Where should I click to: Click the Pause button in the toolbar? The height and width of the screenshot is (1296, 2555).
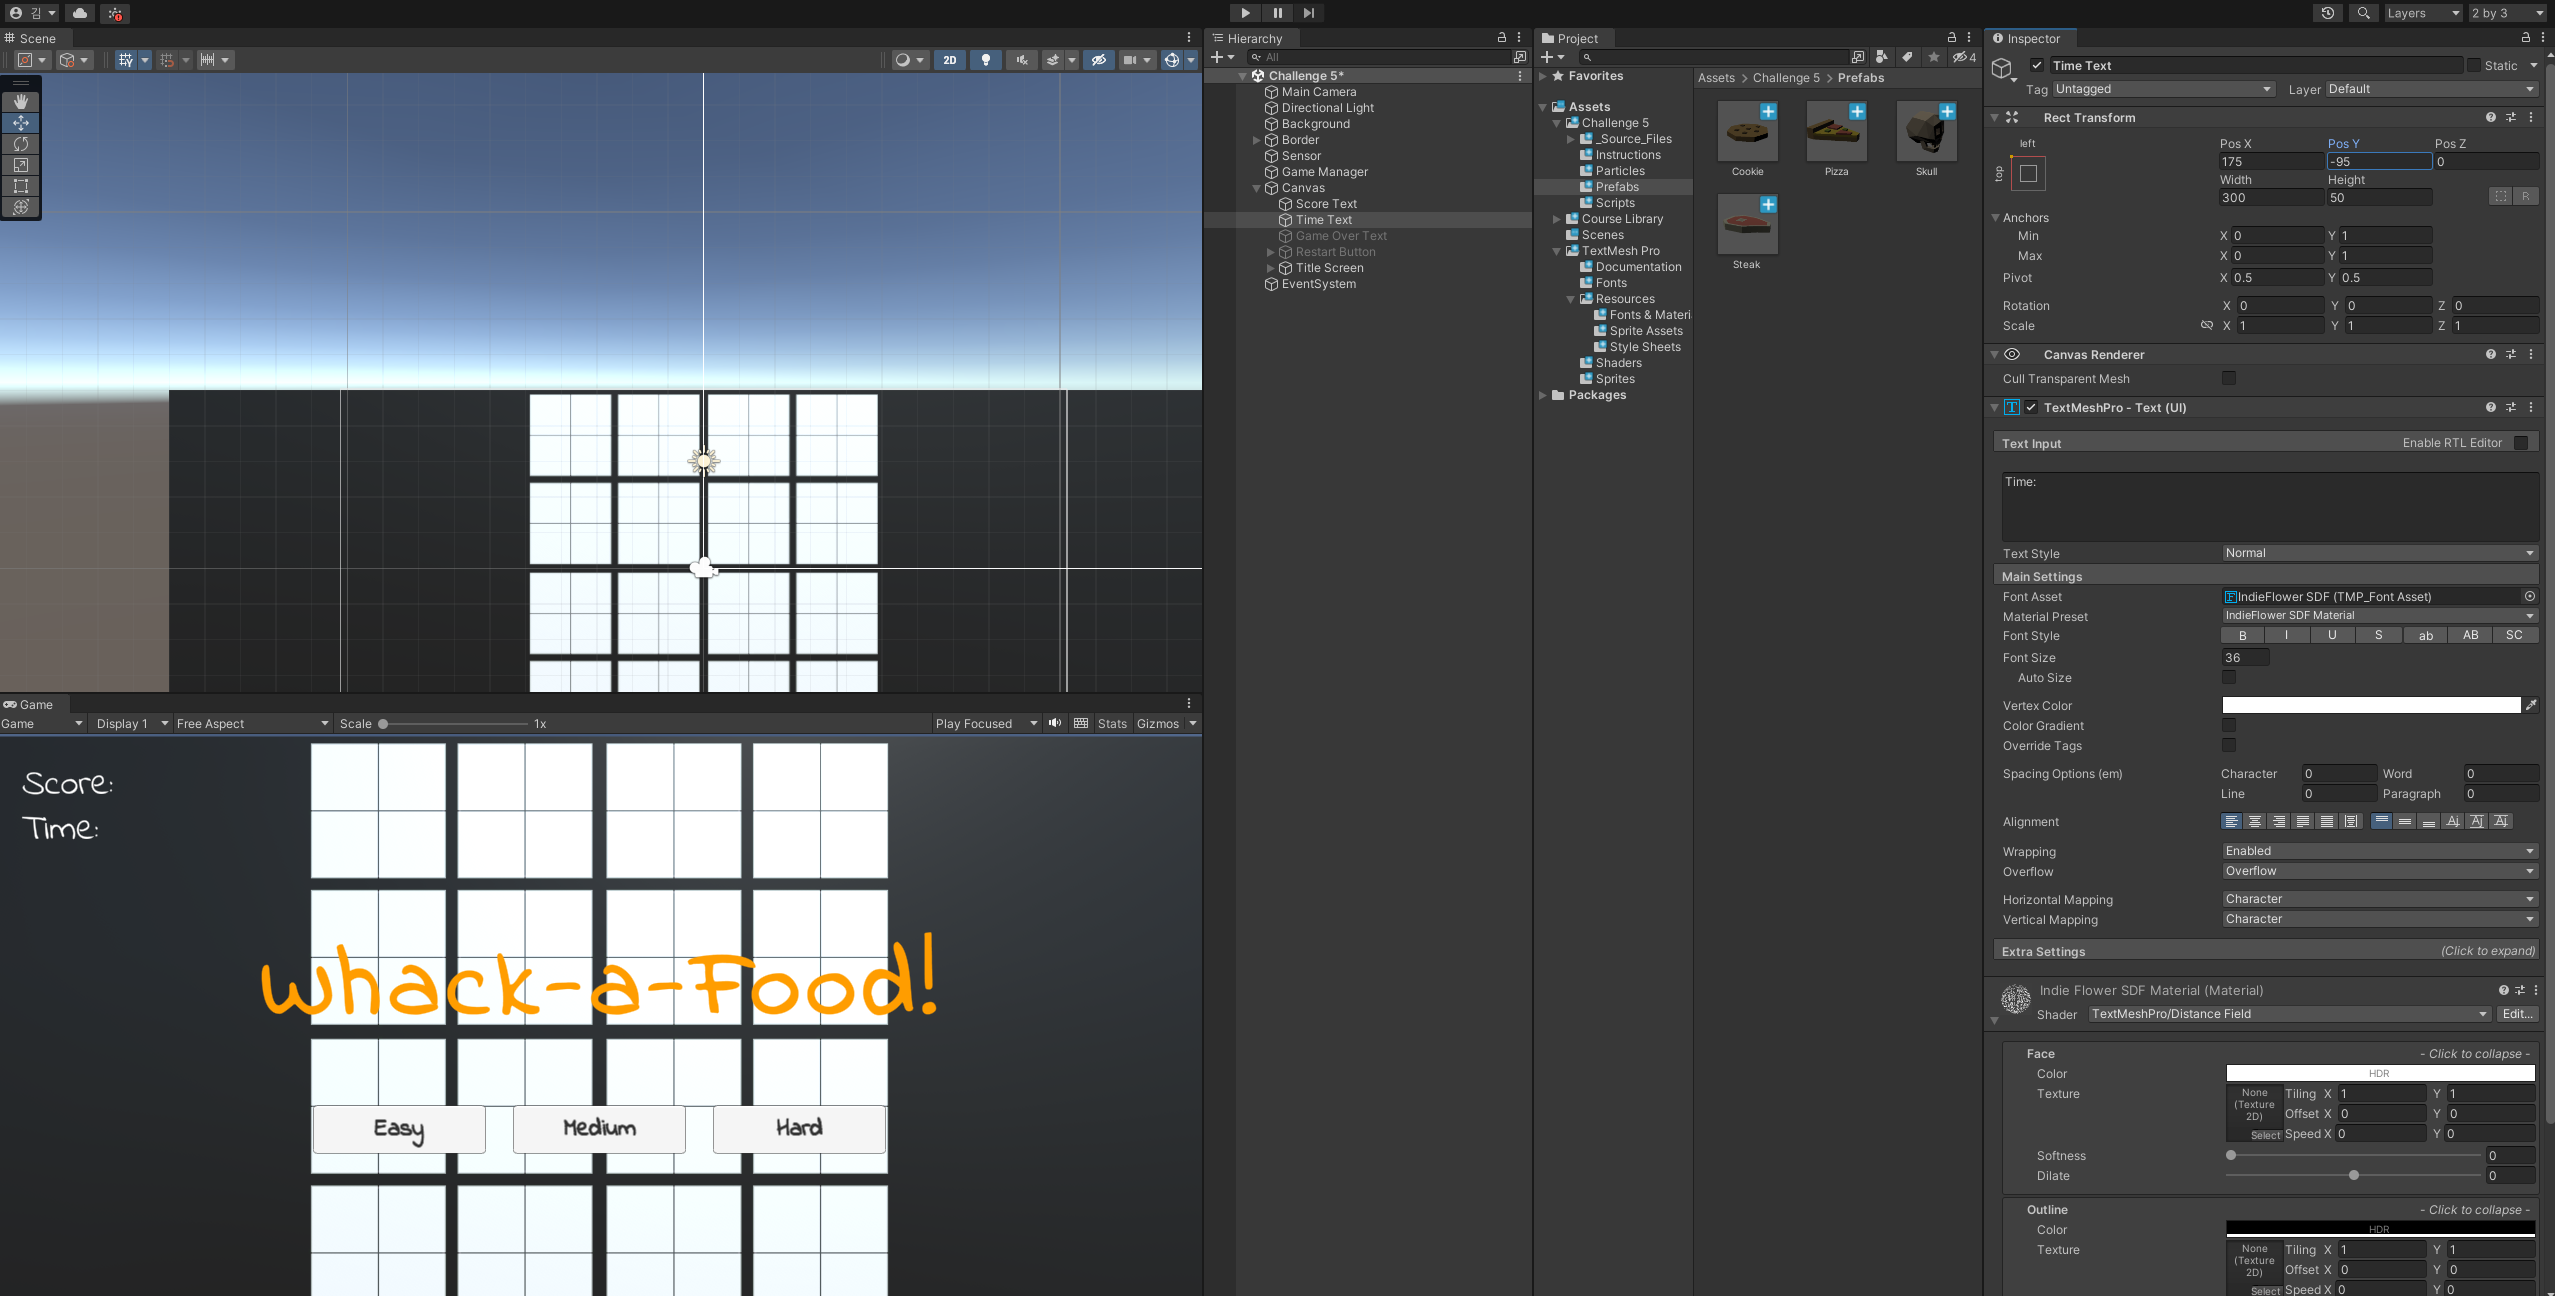click(1277, 13)
